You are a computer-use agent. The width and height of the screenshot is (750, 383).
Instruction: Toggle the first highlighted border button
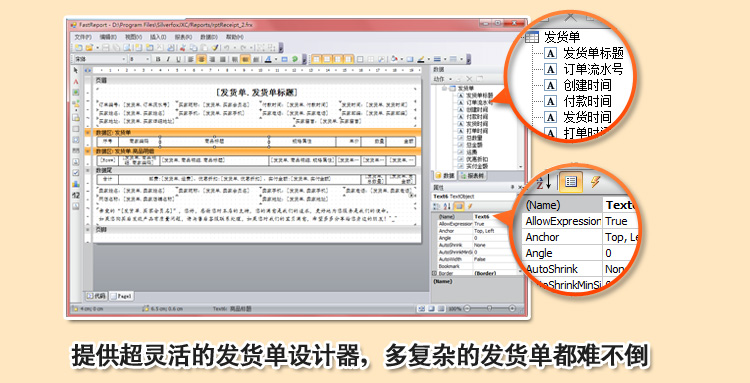(316, 59)
